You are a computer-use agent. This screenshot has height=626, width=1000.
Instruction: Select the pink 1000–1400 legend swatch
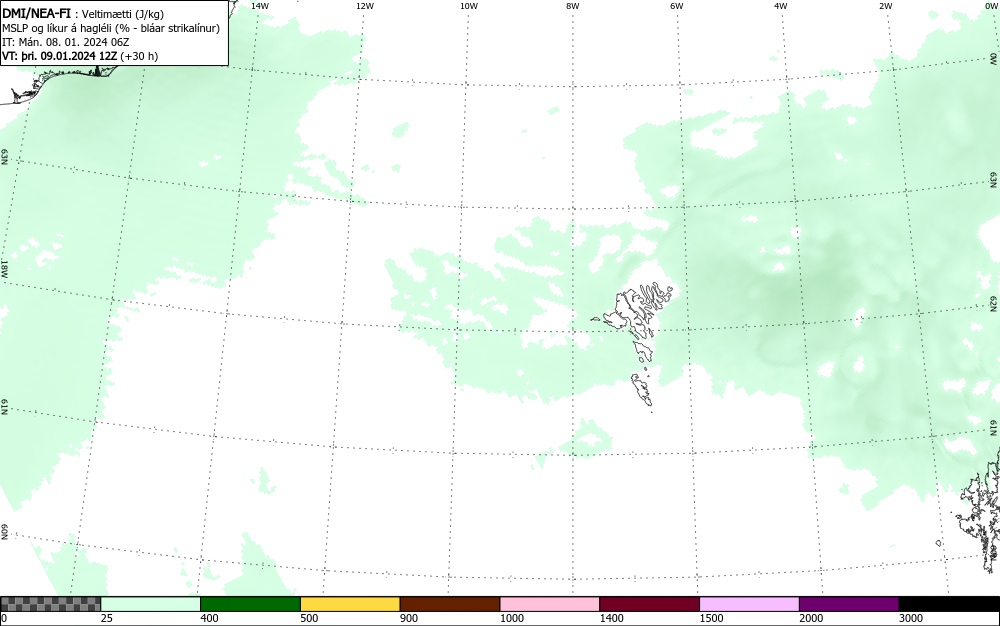550,604
